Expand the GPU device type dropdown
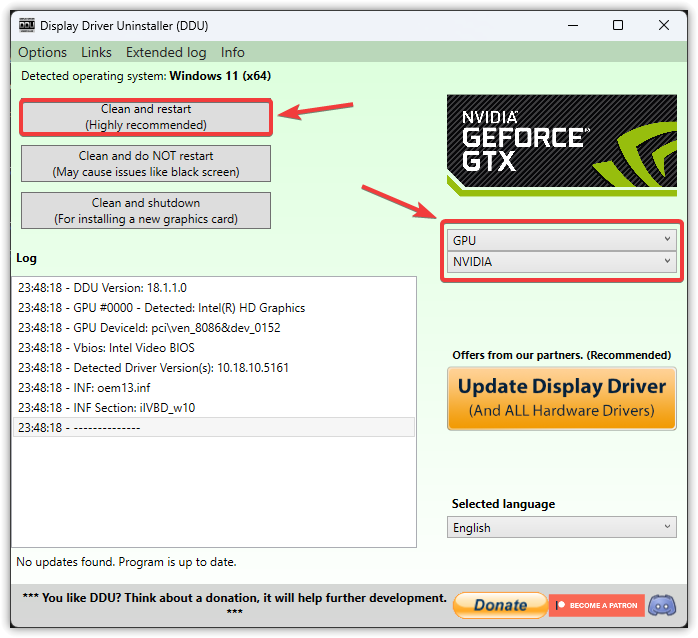698x638 pixels. (x=561, y=240)
